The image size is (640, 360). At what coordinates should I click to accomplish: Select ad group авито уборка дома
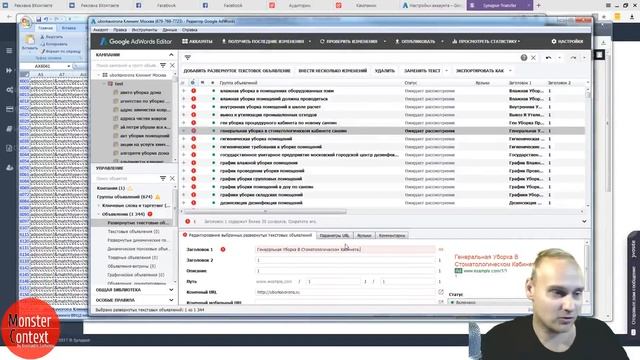(140, 92)
